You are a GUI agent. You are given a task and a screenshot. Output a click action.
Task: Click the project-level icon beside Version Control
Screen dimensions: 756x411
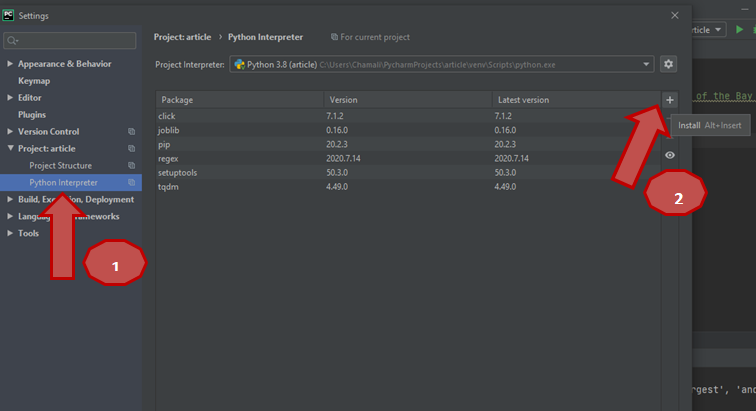(131, 131)
